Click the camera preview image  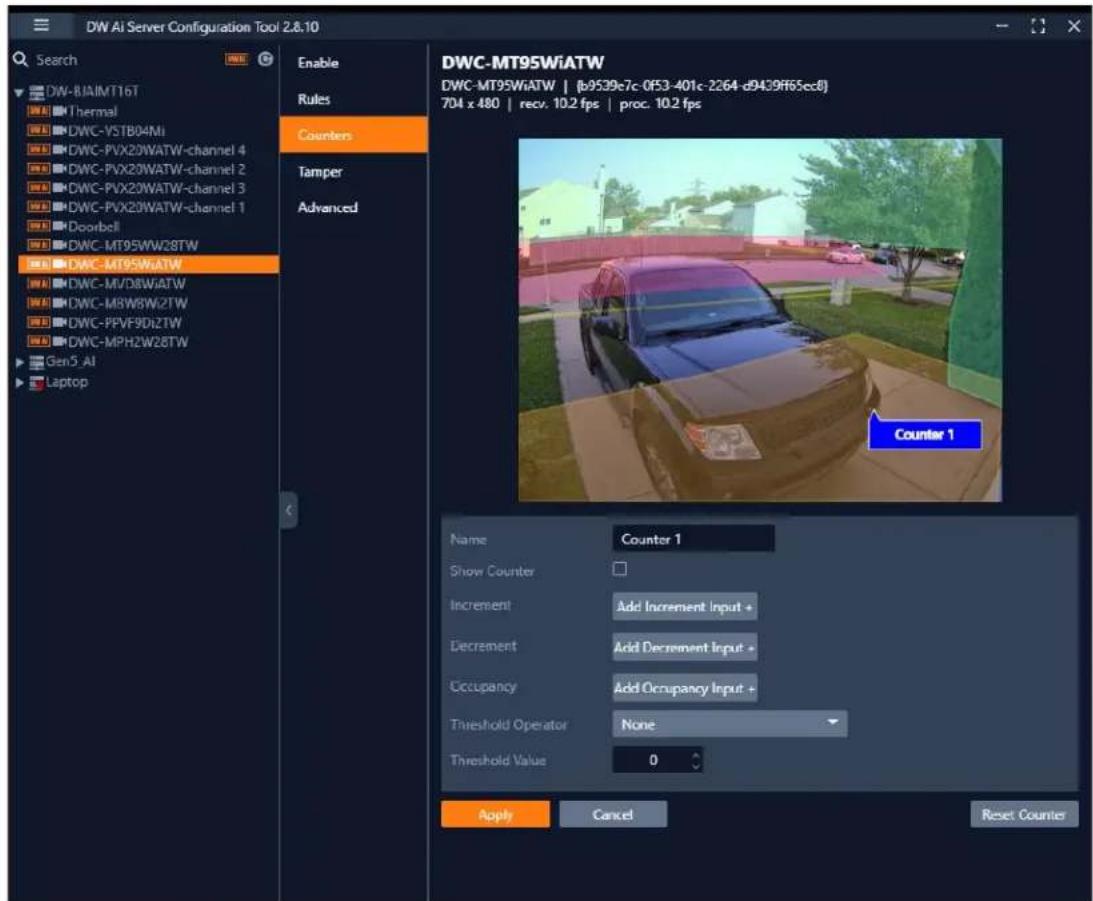point(760,320)
